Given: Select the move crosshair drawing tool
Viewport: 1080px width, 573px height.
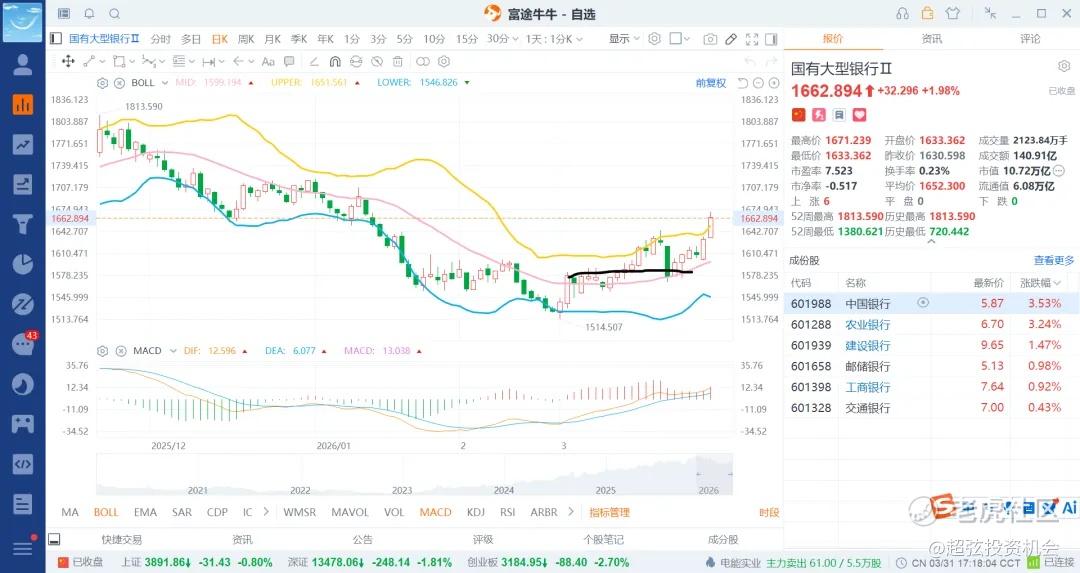Looking at the screenshot, I should click(68, 61).
